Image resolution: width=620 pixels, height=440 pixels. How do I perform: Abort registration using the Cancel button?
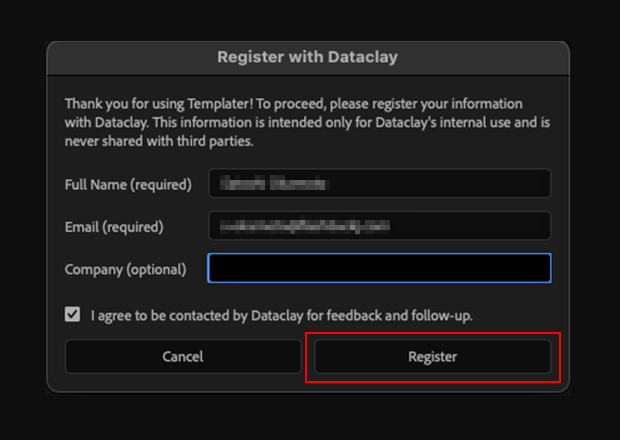tap(182, 357)
